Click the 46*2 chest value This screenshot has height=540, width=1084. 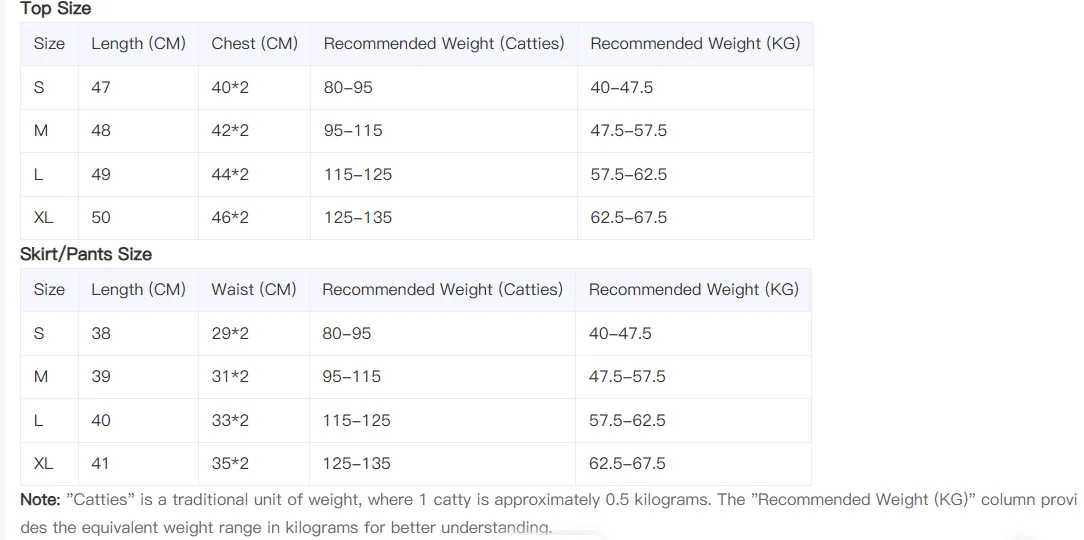click(230, 218)
